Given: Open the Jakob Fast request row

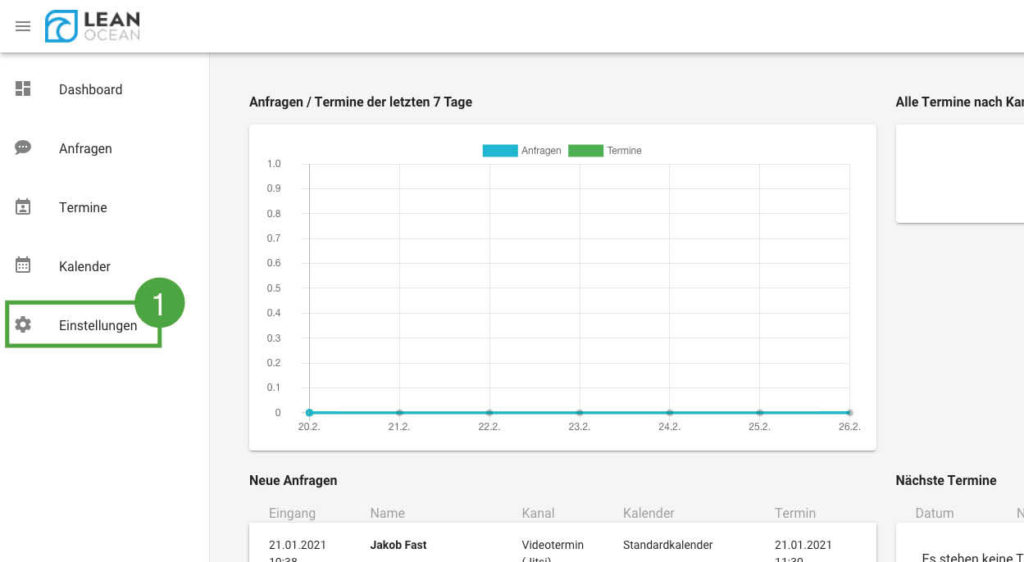Looking at the screenshot, I should coord(398,545).
